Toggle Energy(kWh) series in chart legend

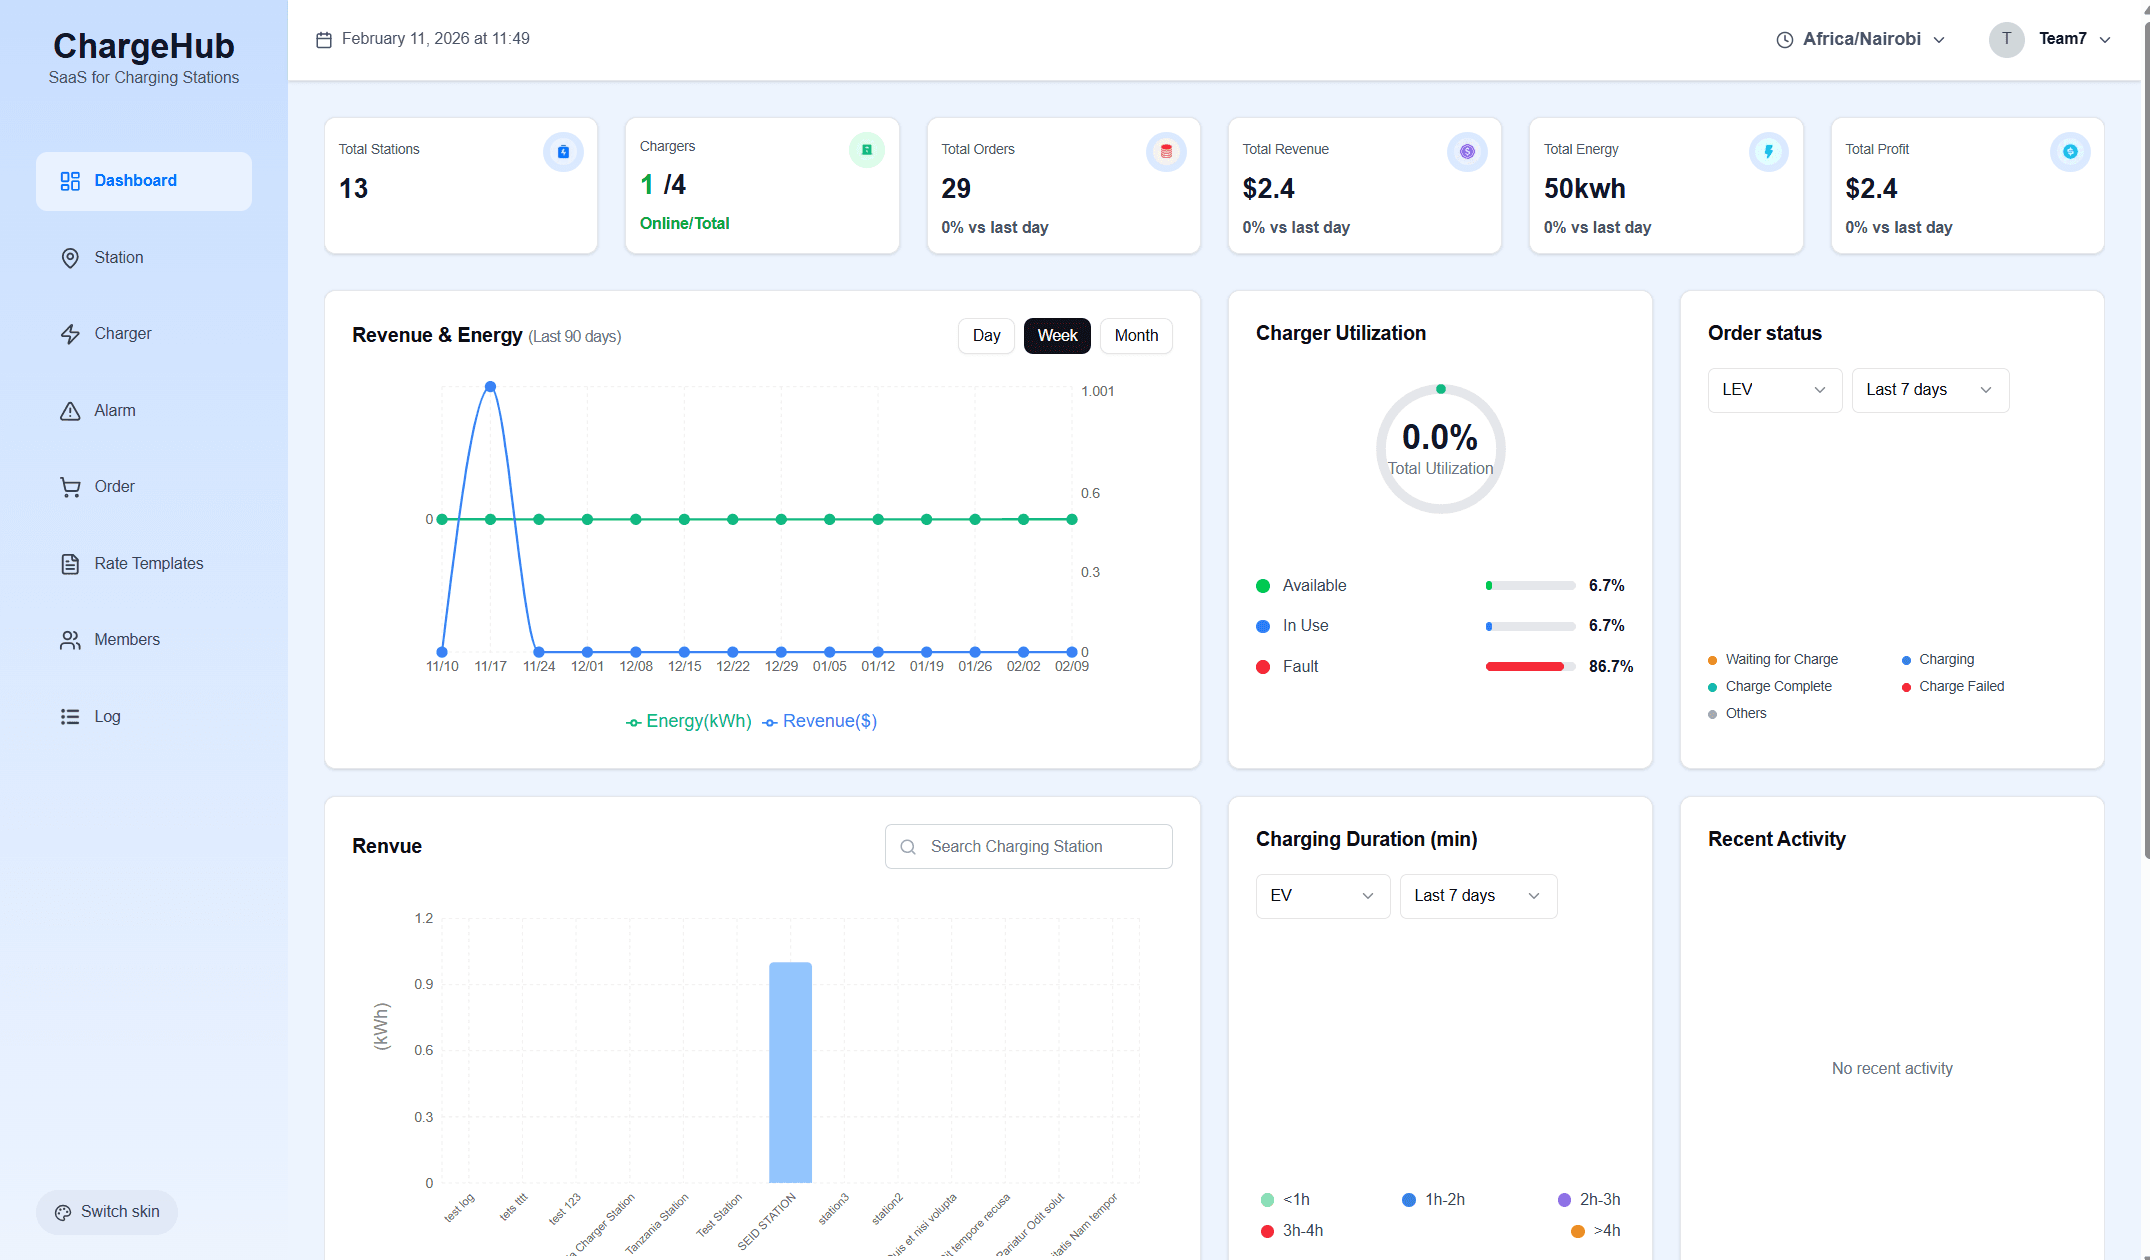(689, 721)
